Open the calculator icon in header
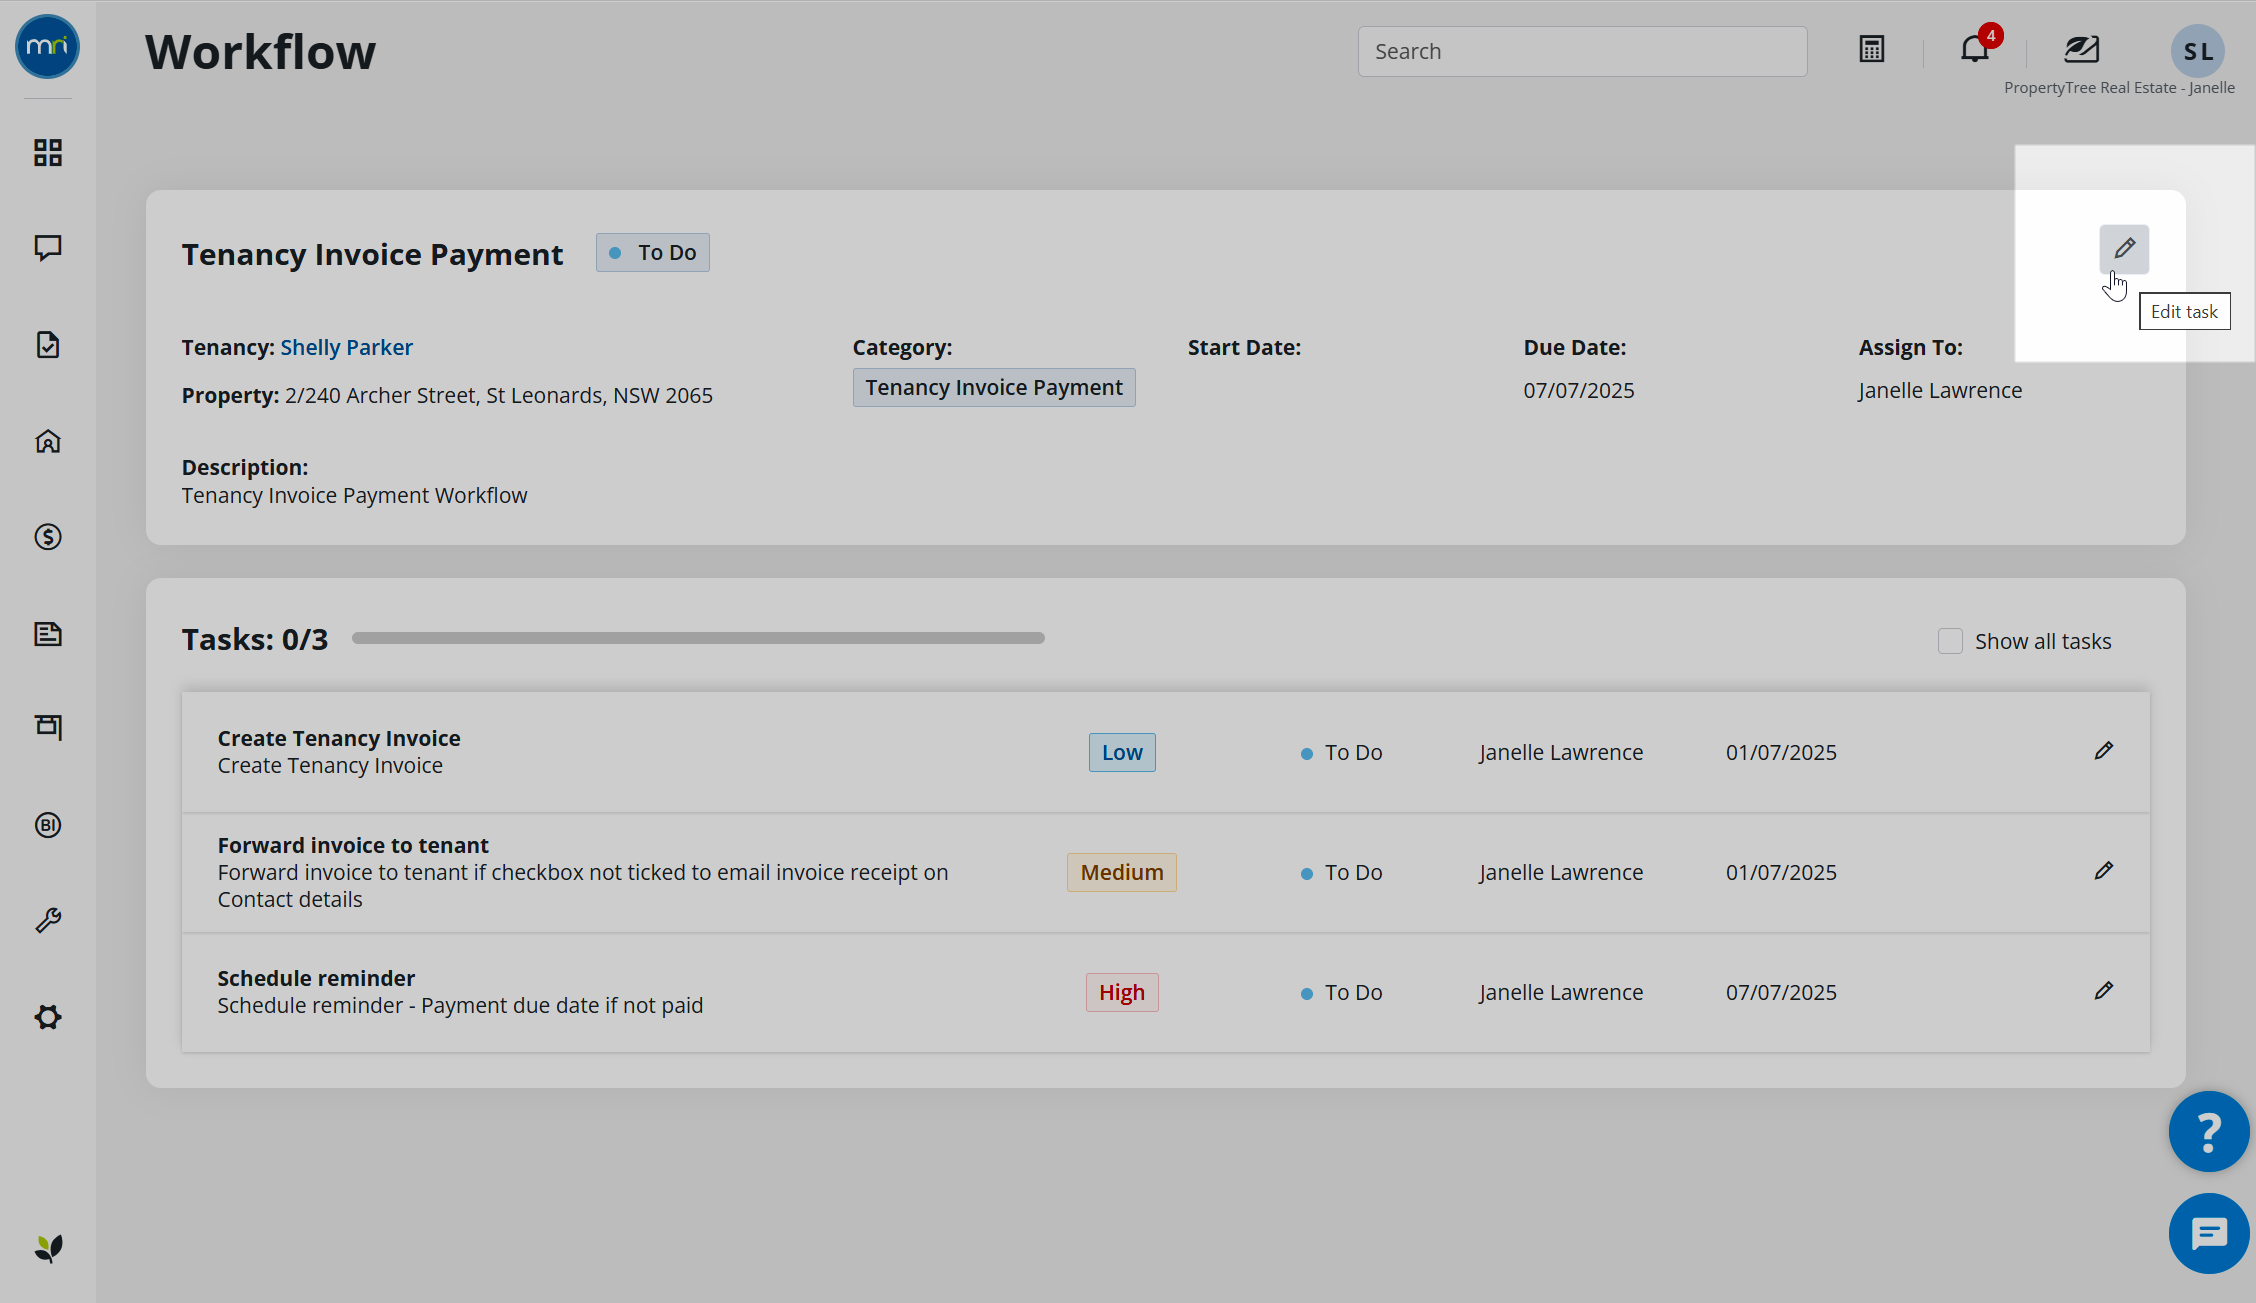 1872,49
